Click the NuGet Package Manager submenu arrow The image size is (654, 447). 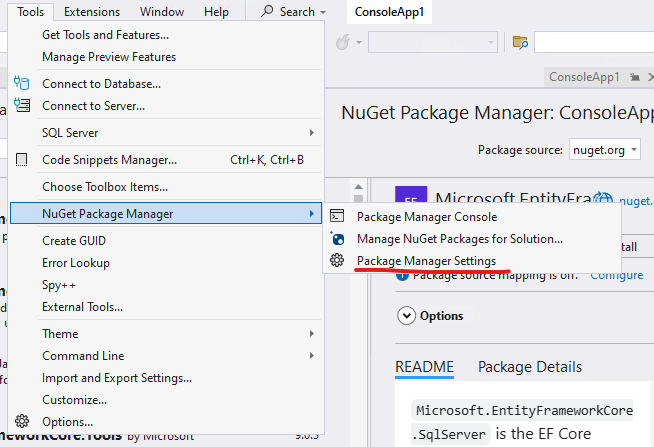tap(312, 213)
